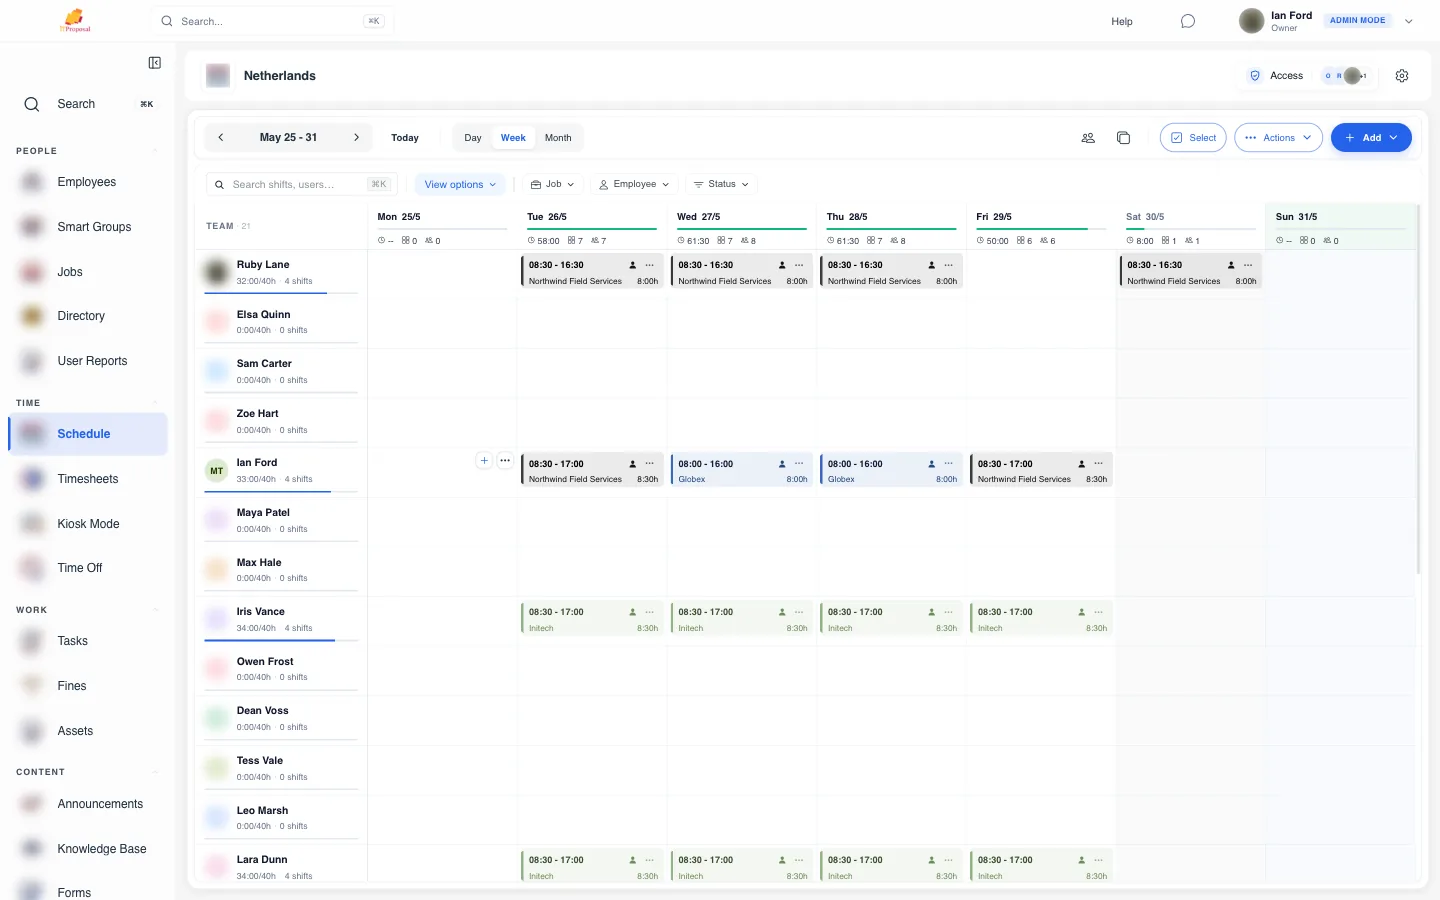
Task: Open Lara Dunn's Tuesday Initech shift
Action: (592, 866)
